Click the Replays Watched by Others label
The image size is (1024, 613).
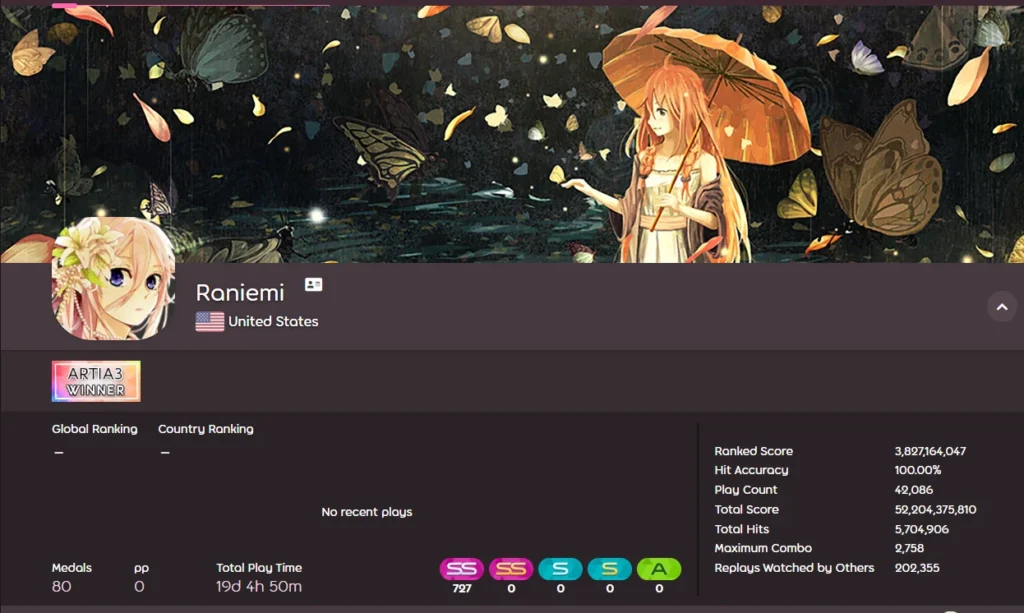(x=794, y=567)
